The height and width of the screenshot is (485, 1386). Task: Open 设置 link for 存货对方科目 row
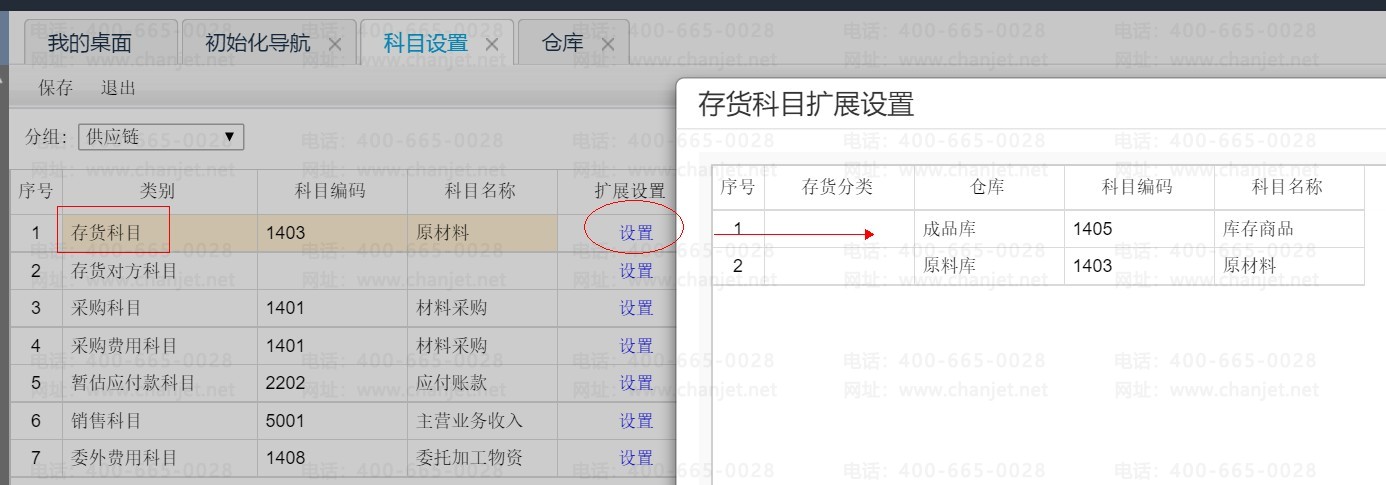pyautogui.click(x=636, y=271)
